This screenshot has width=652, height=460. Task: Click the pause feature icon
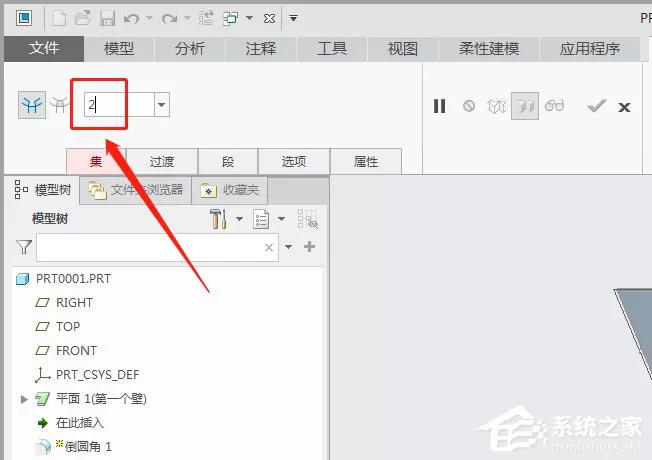point(440,106)
